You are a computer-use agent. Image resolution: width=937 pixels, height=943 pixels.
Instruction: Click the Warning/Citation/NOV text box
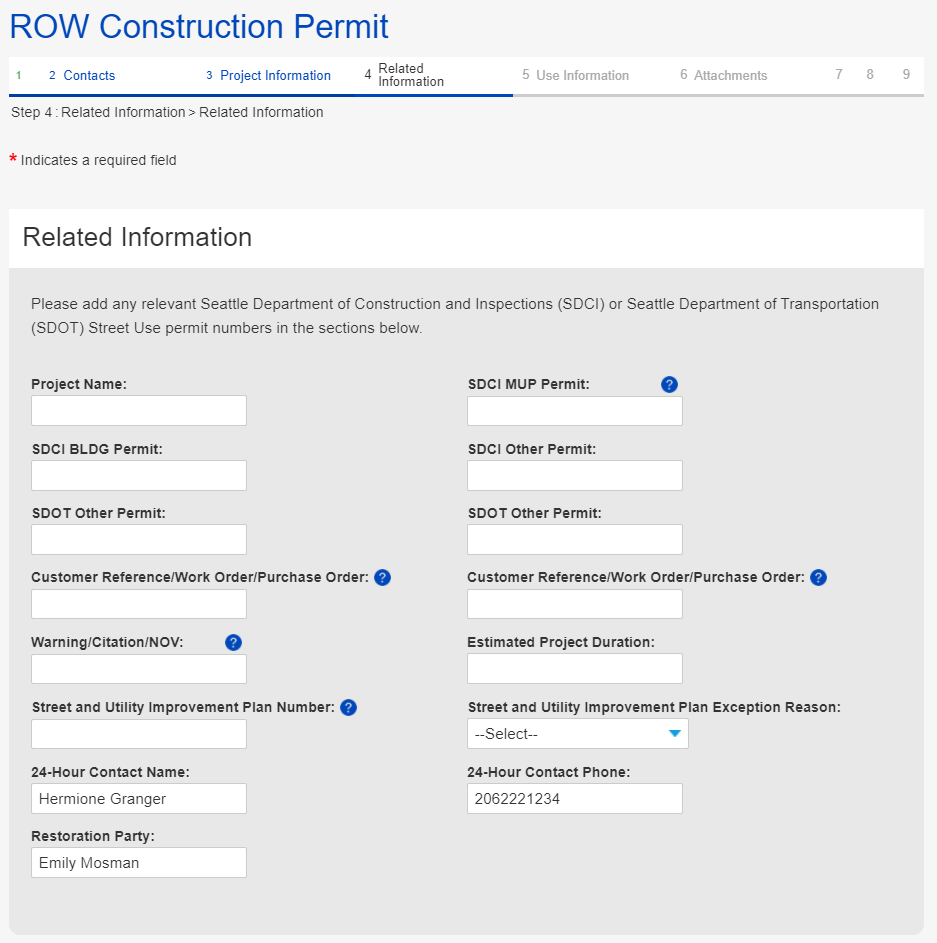tap(139, 669)
